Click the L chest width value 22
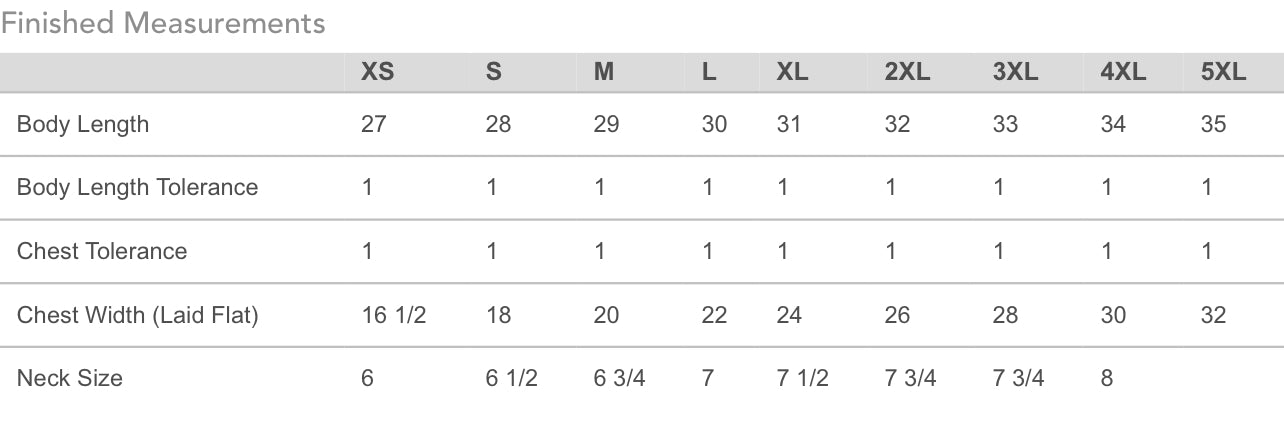1284x428 pixels. coord(714,315)
